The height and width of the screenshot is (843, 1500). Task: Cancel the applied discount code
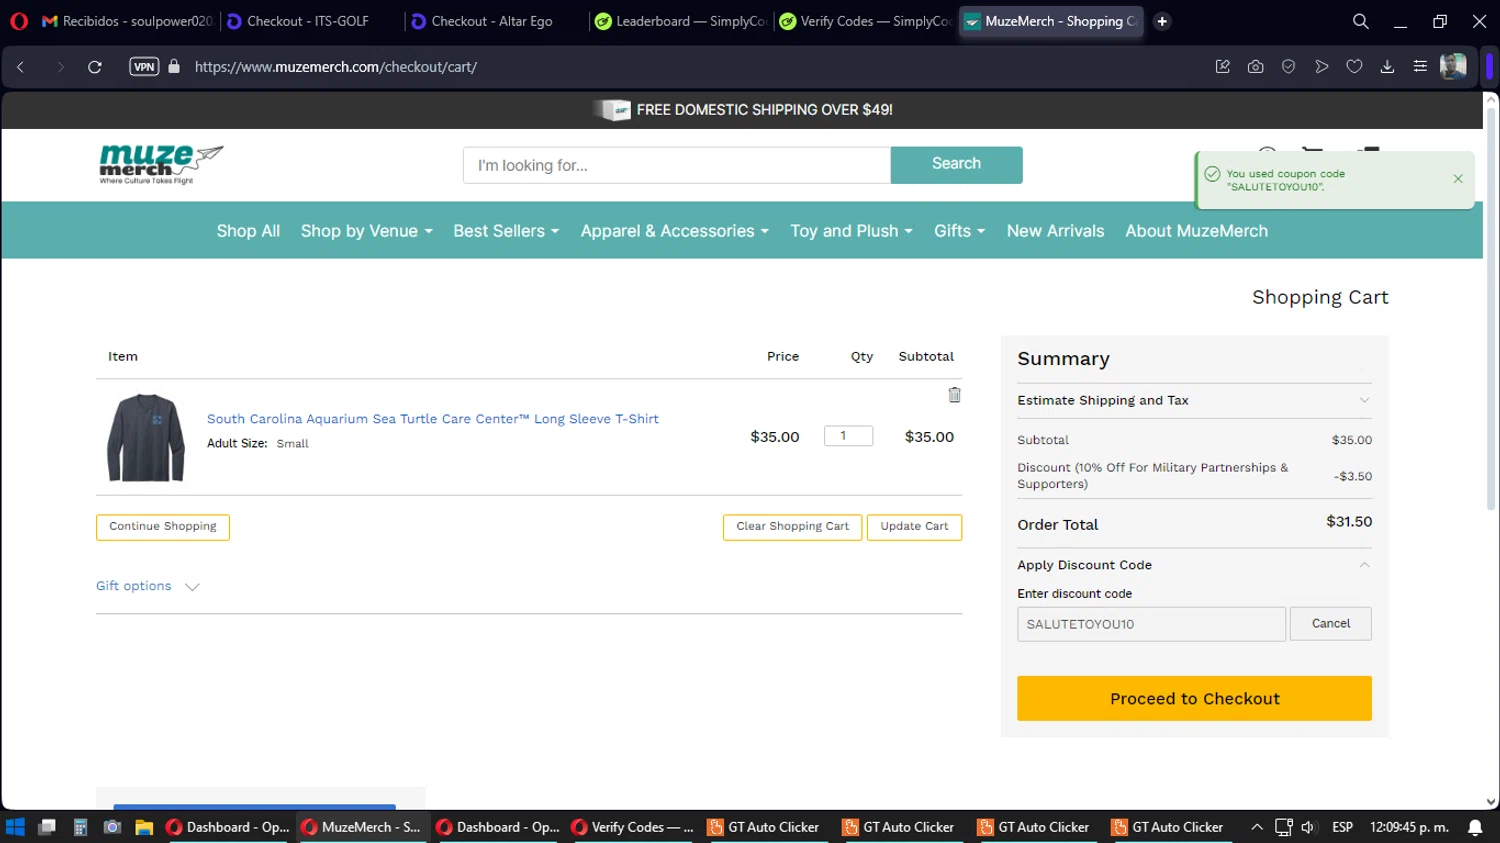click(1330, 623)
